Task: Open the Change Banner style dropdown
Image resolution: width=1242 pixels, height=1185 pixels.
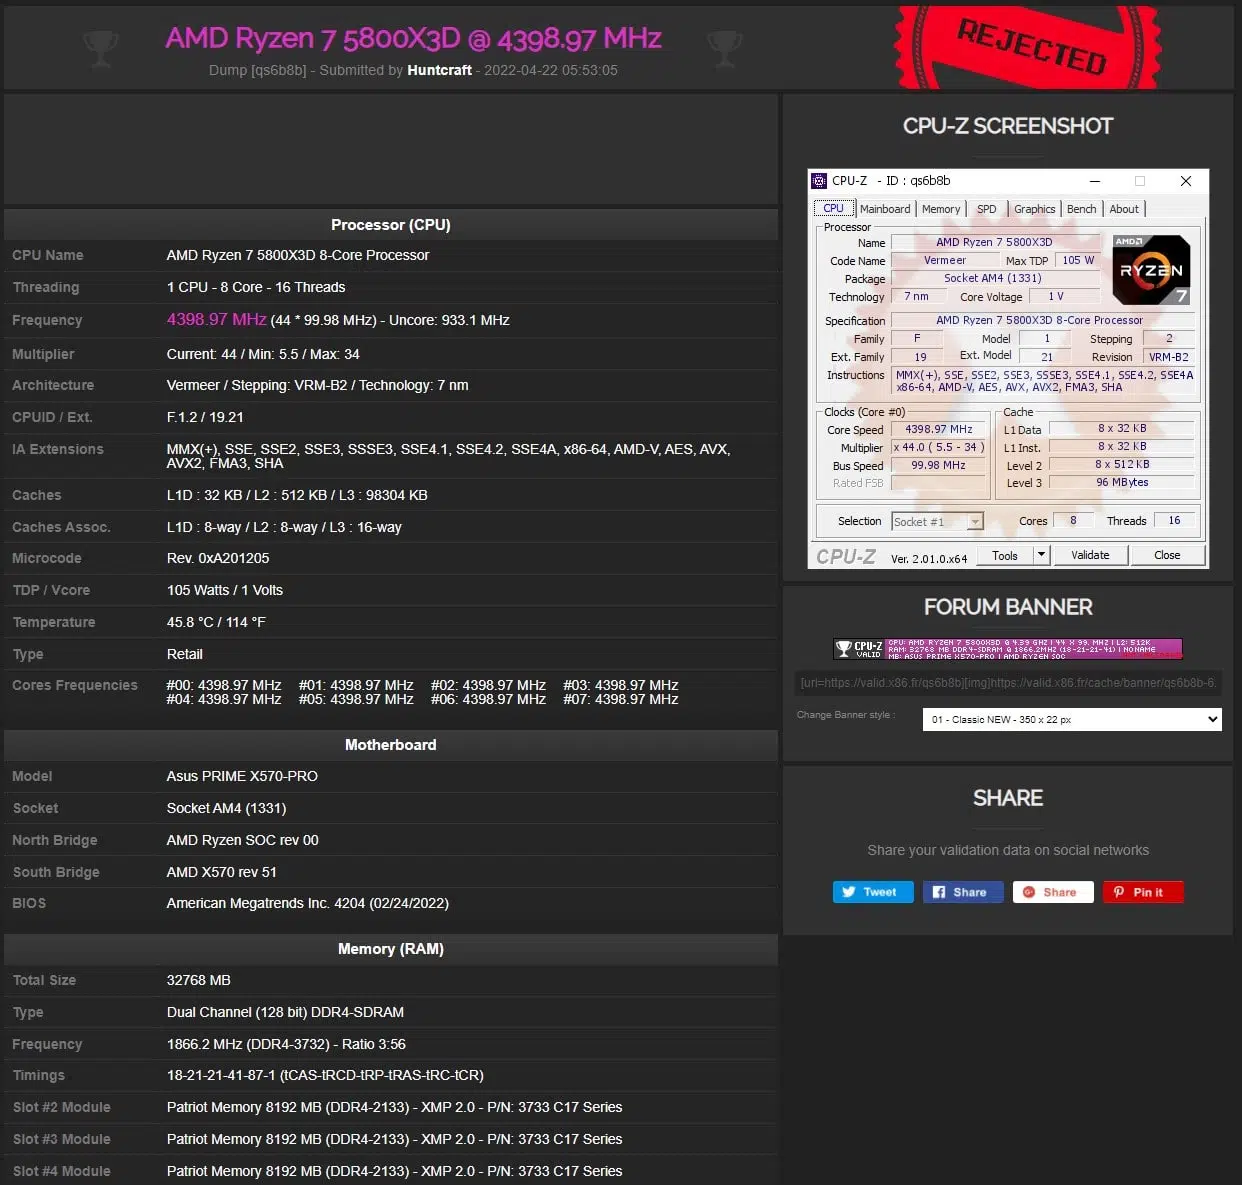Action: tap(1072, 719)
